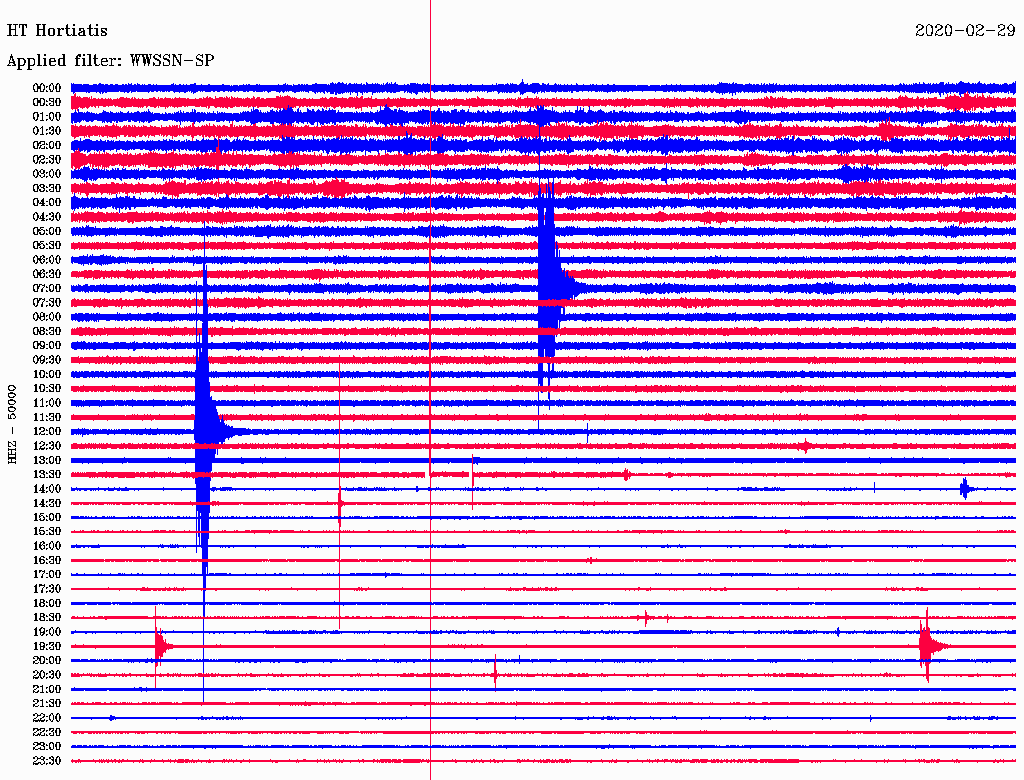Image resolution: width=1024 pixels, height=780 pixels.
Task: Select the 07:30 time row label
Action: 47,302
